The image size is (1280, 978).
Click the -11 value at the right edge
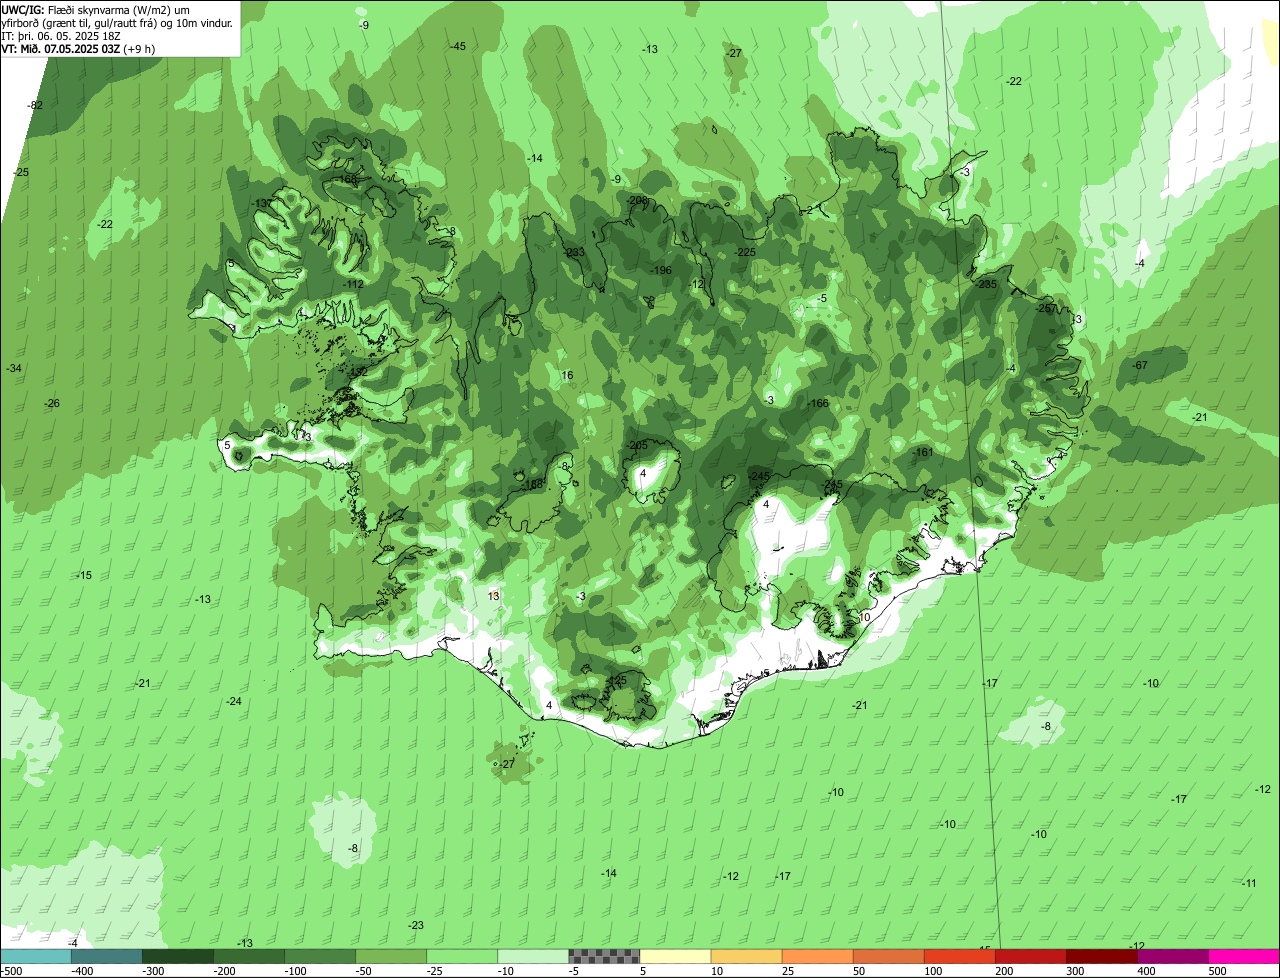point(1249,883)
